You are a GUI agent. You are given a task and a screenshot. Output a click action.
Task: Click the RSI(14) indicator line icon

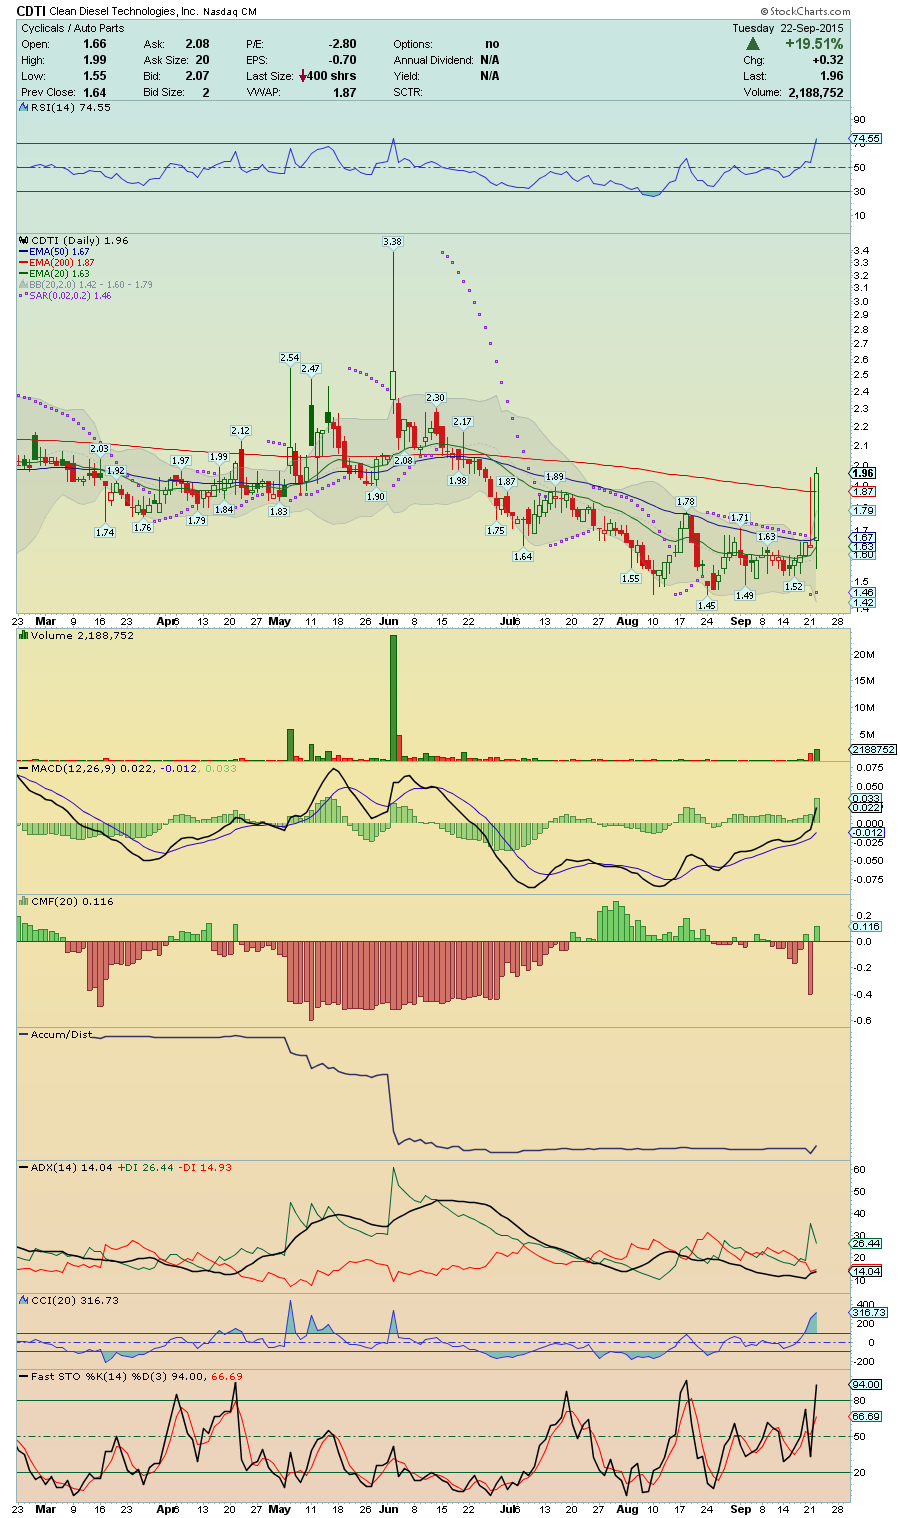24,108
